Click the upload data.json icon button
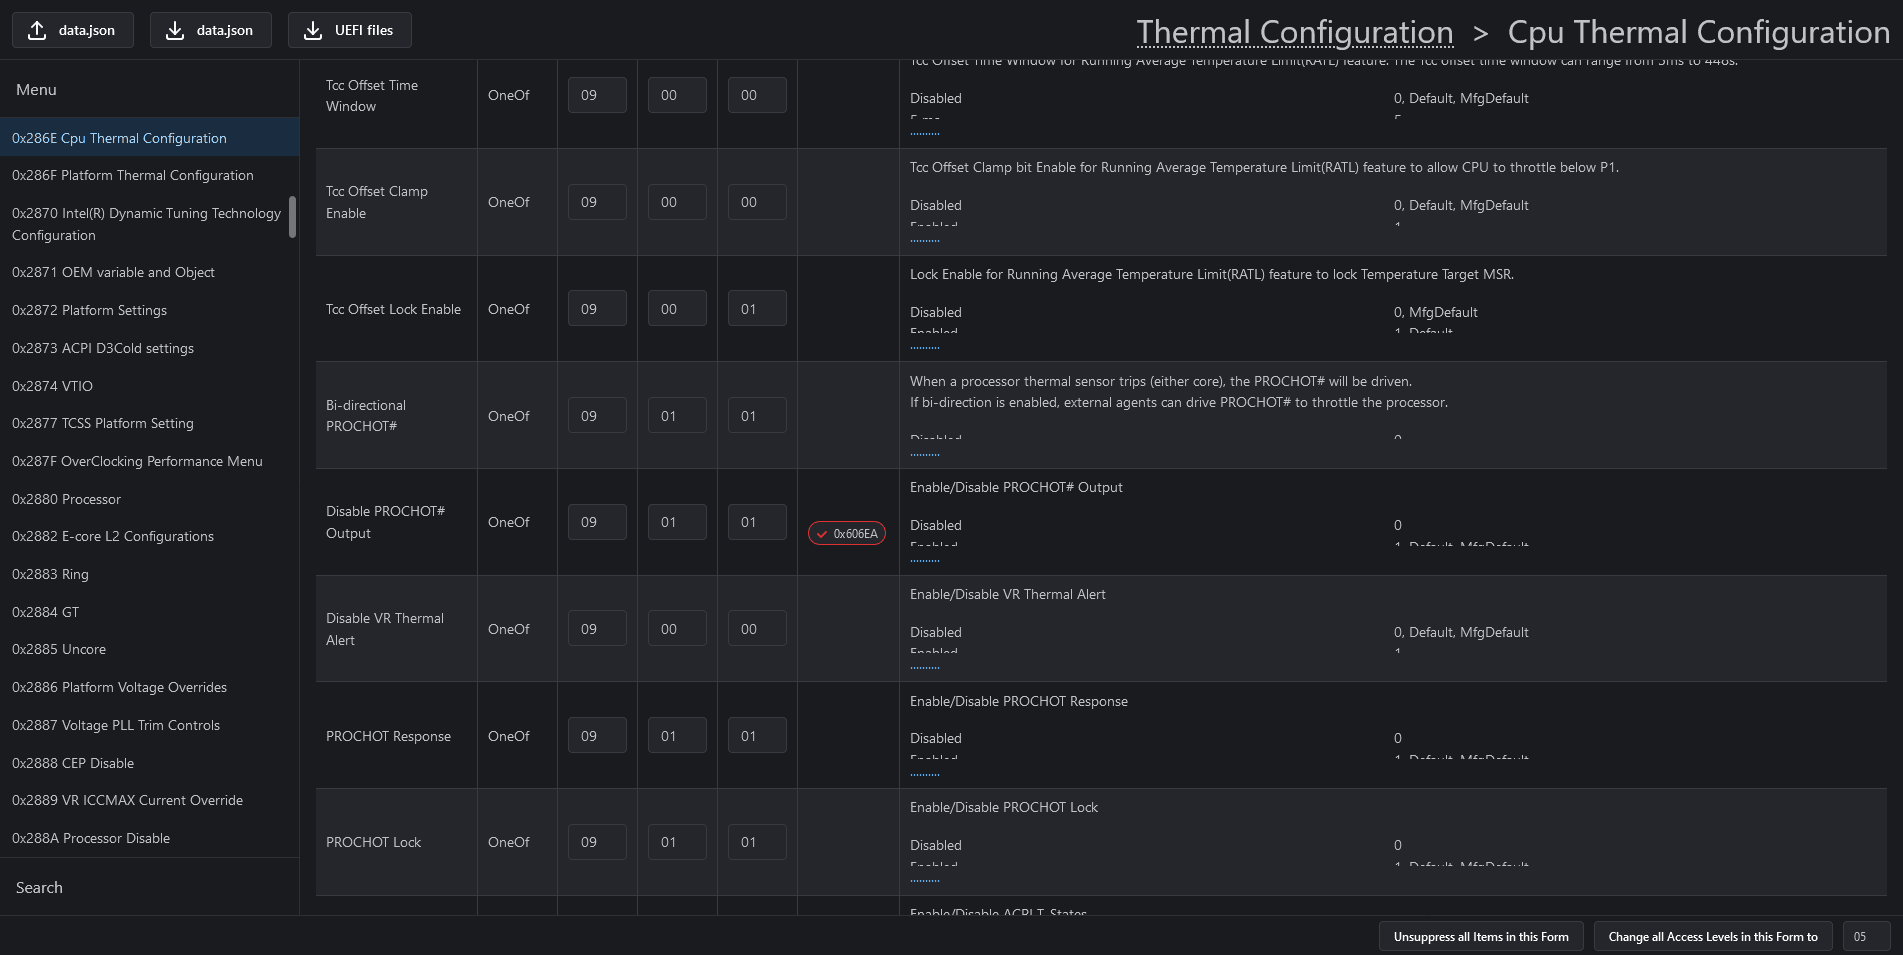Image resolution: width=1903 pixels, height=955 pixels. [x=72, y=30]
